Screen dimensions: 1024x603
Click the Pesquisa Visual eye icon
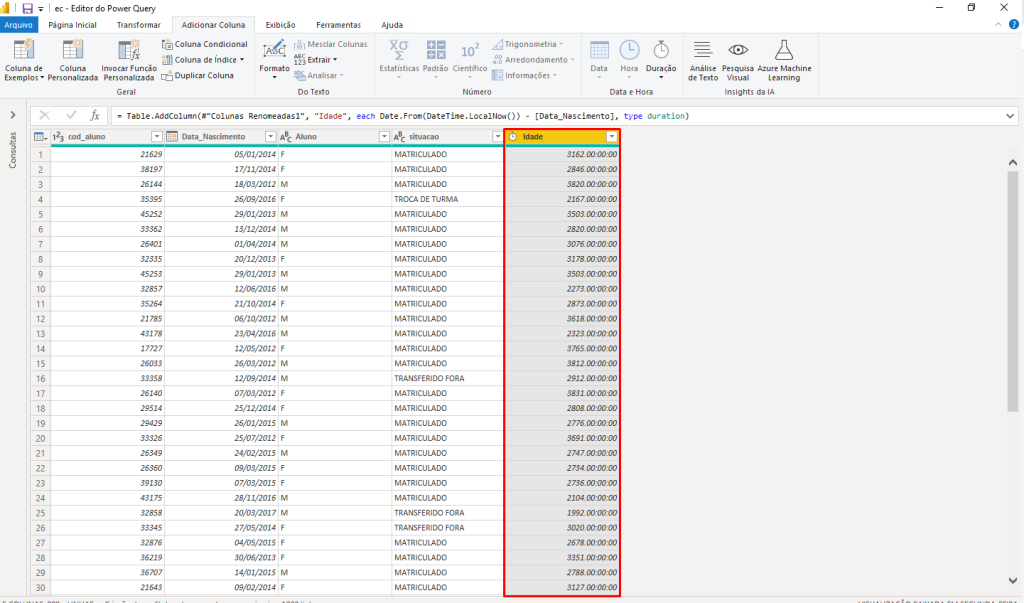point(738,51)
